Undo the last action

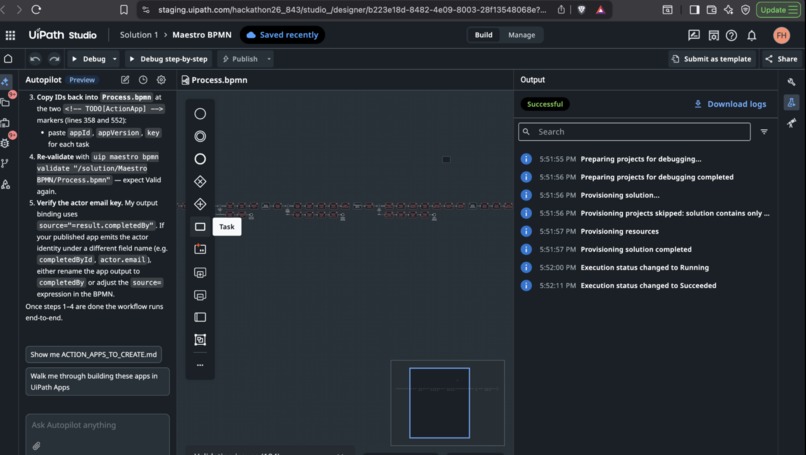35,59
